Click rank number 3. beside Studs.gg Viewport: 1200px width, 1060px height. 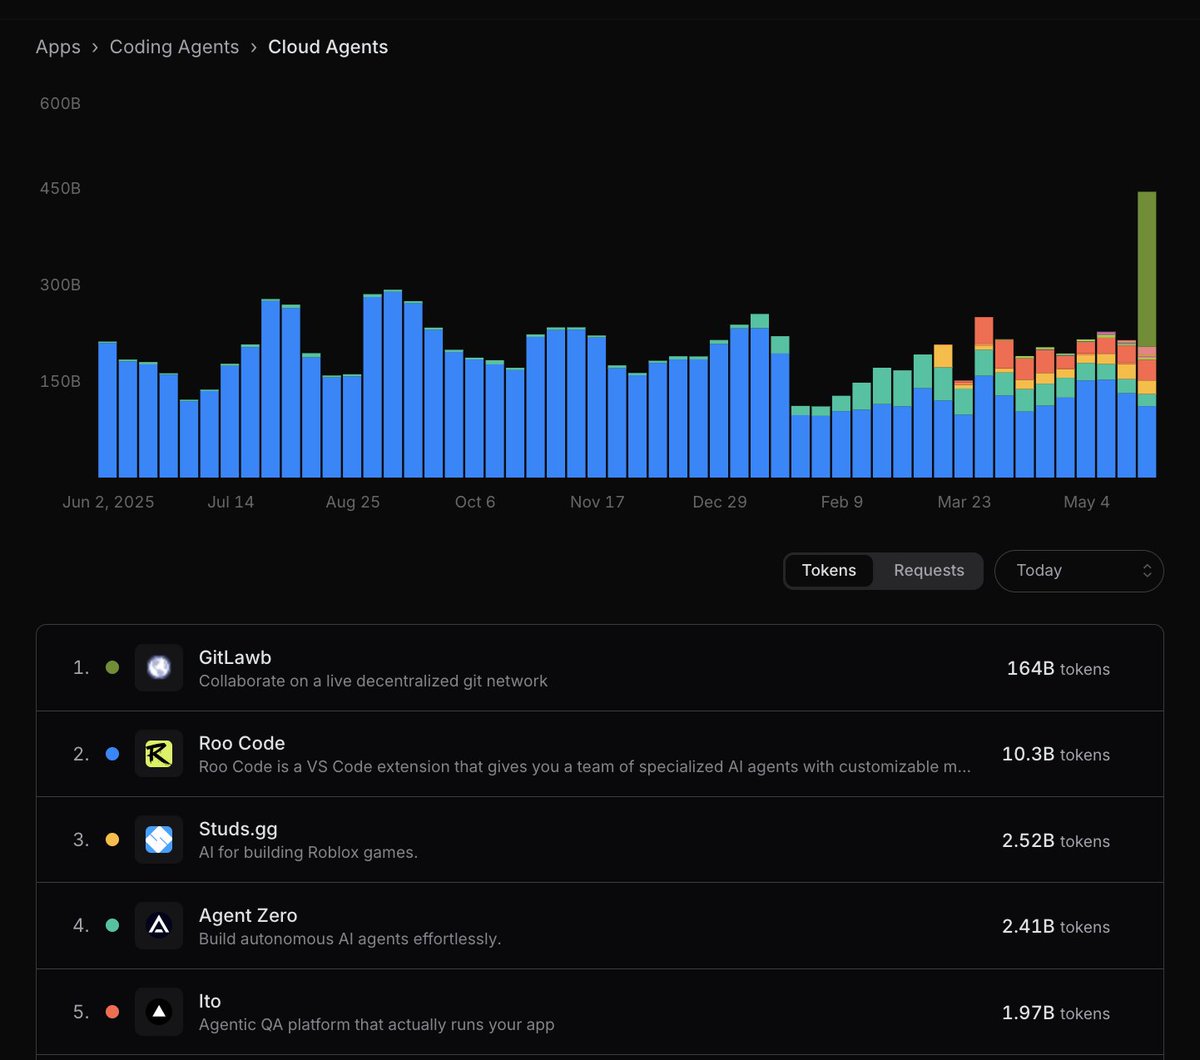(x=81, y=840)
